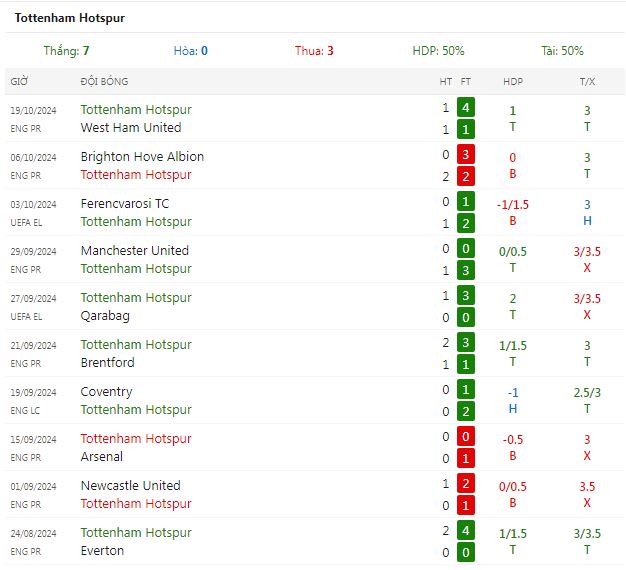Open Ferencvarosi TC team link

125,204
